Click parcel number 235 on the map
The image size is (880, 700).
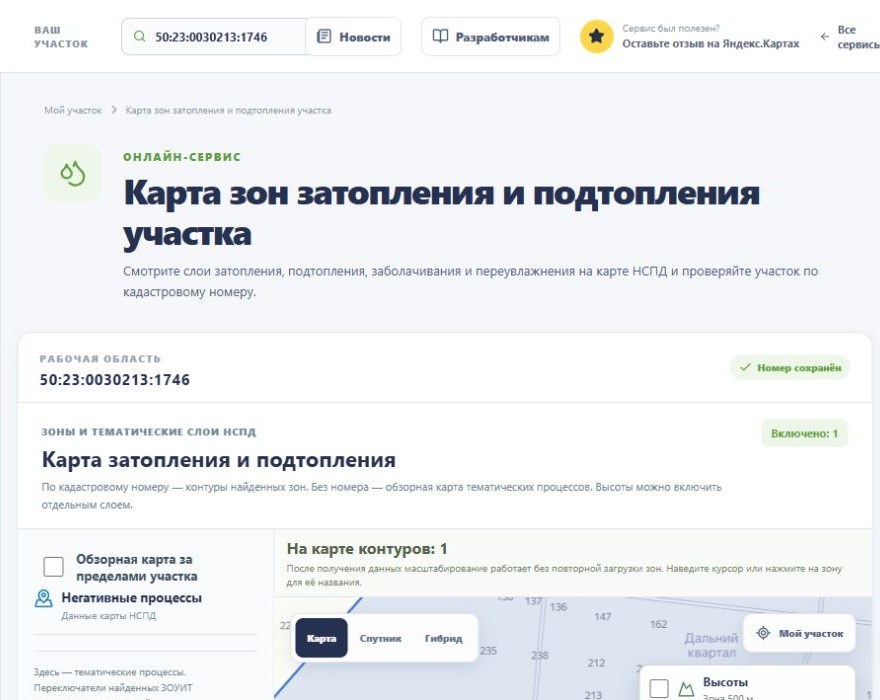tap(488, 651)
